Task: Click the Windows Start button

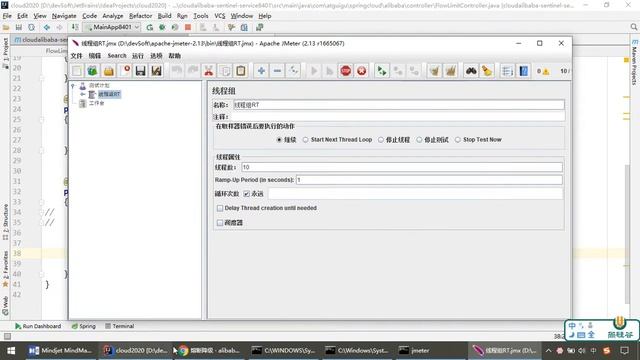Action: tap(11, 351)
